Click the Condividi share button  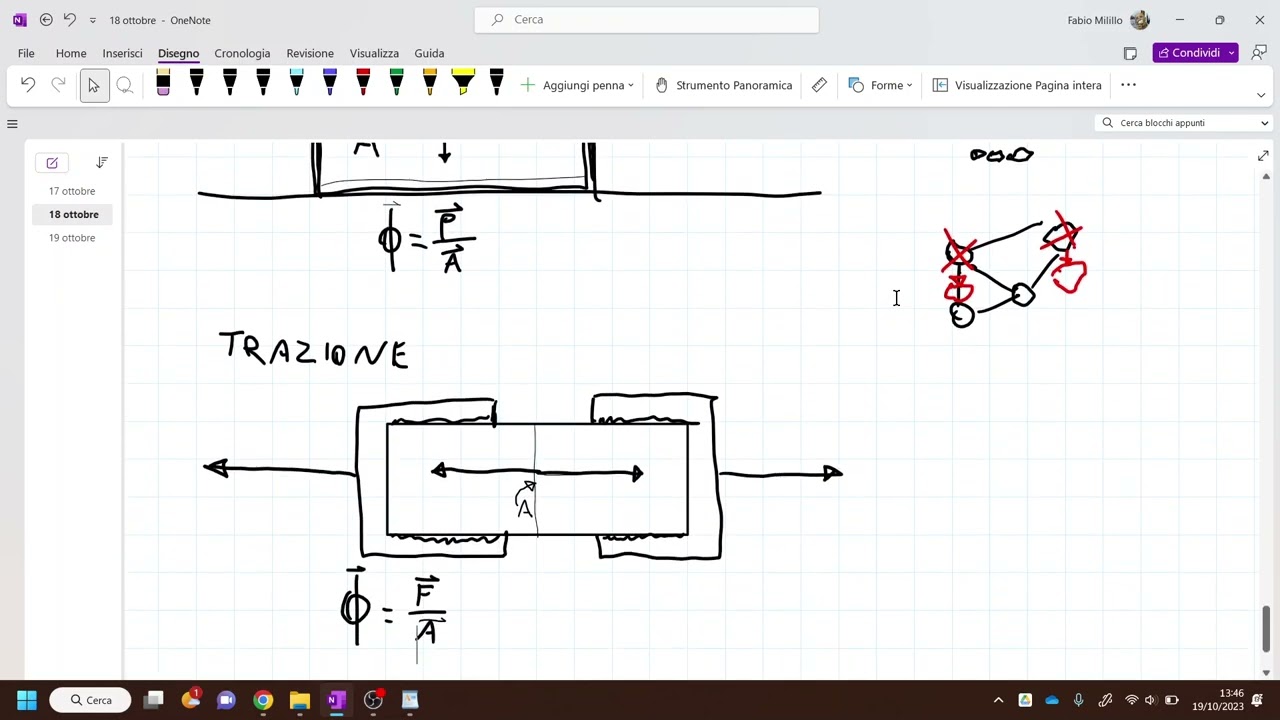[x=1189, y=53]
